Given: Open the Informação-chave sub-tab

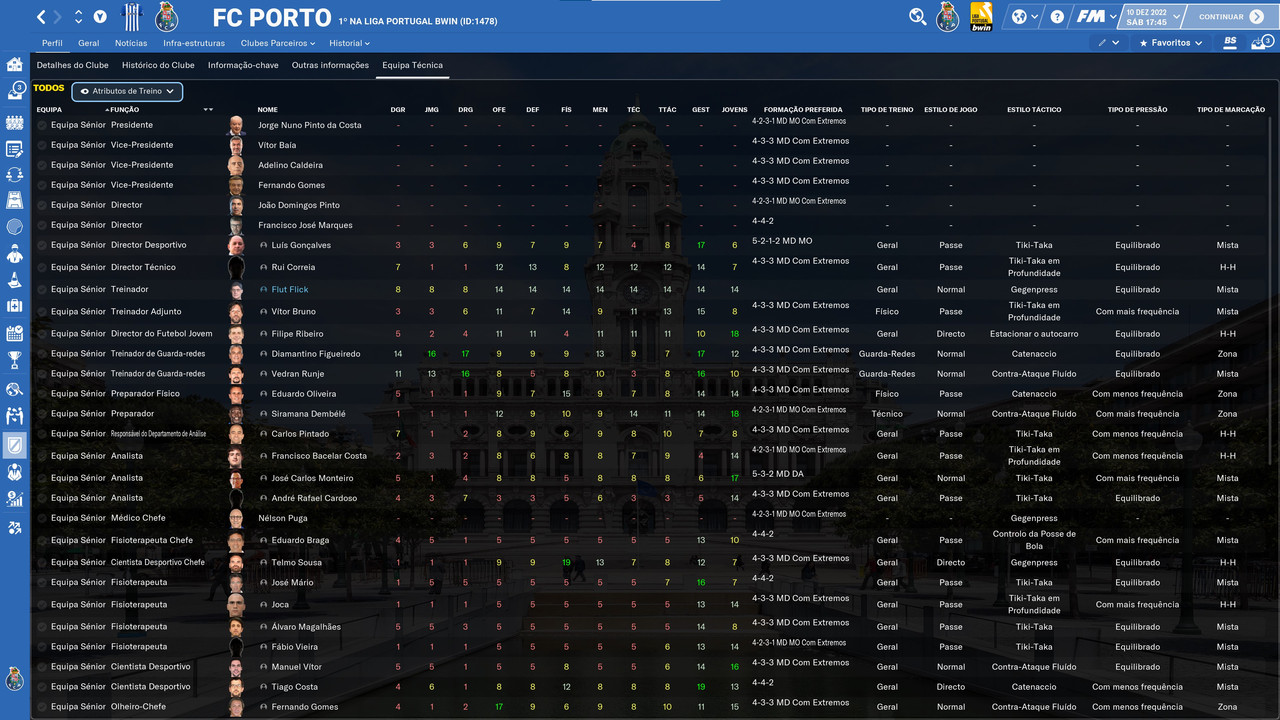Looking at the screenshot, I should point(243,65).
